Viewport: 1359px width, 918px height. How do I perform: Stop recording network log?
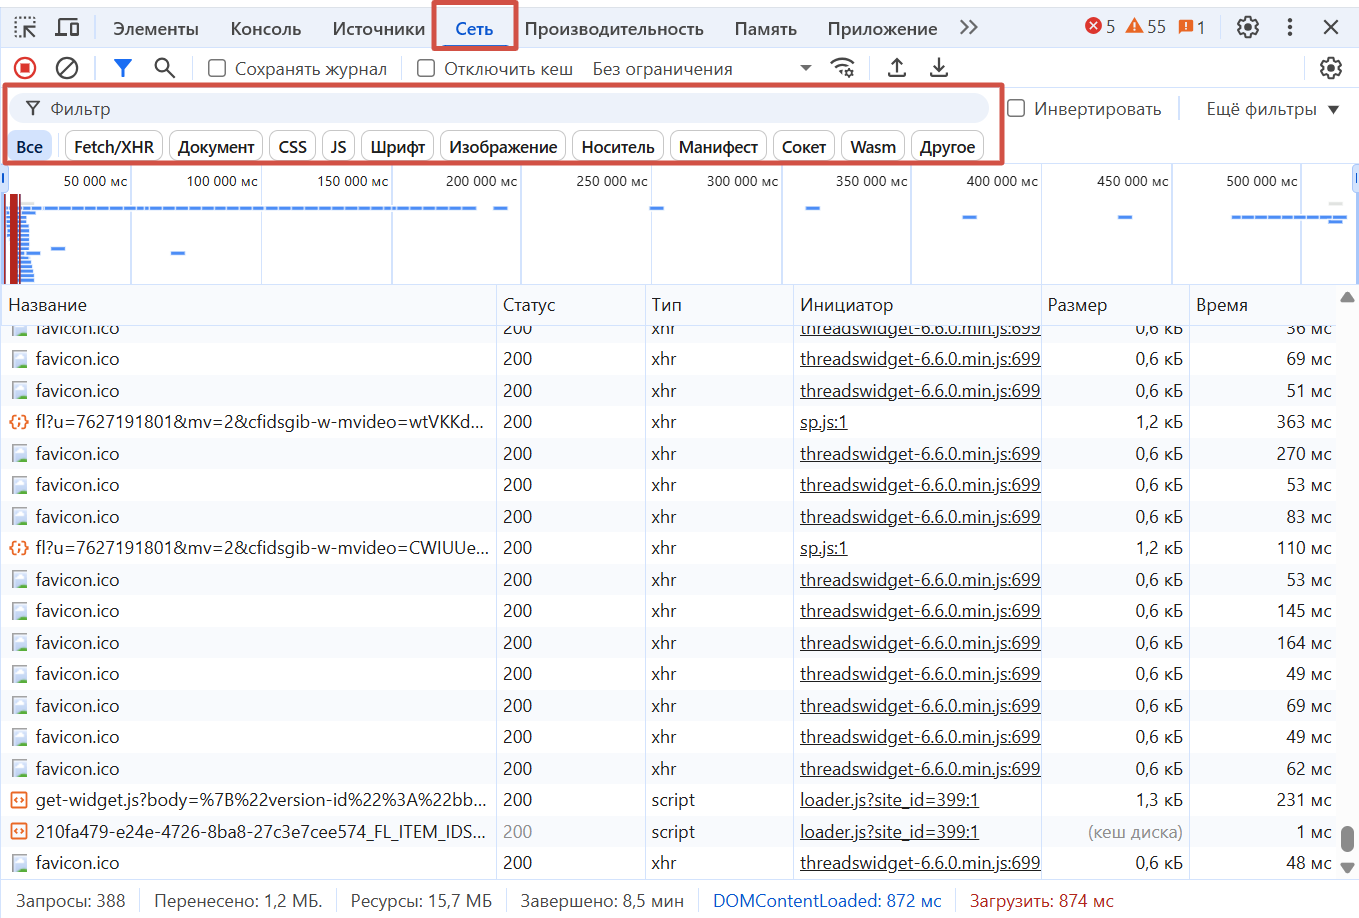25,68
